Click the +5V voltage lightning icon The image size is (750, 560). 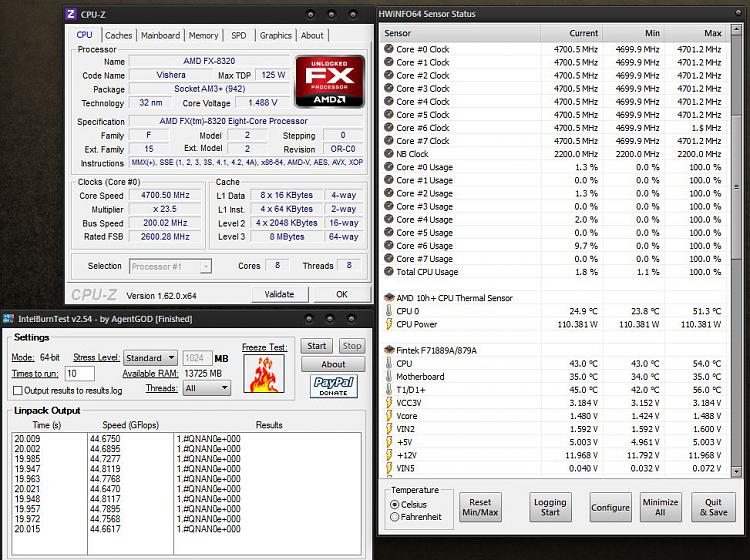pyautogui.click(x=389, y=442)
